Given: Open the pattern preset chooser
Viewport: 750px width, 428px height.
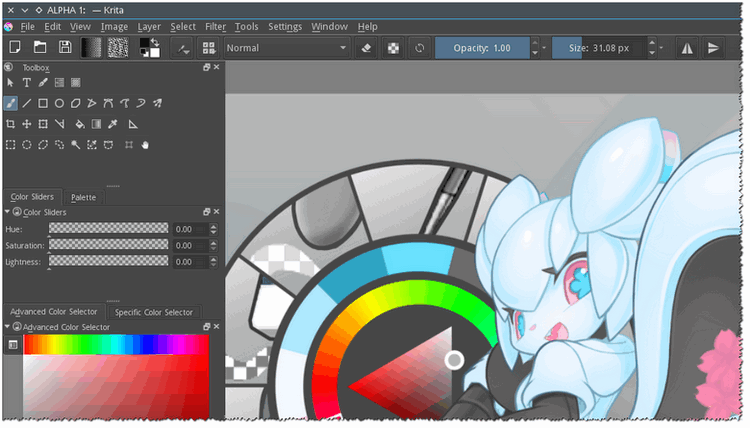Looking at the screenshot, I should [x=118, y=48].
